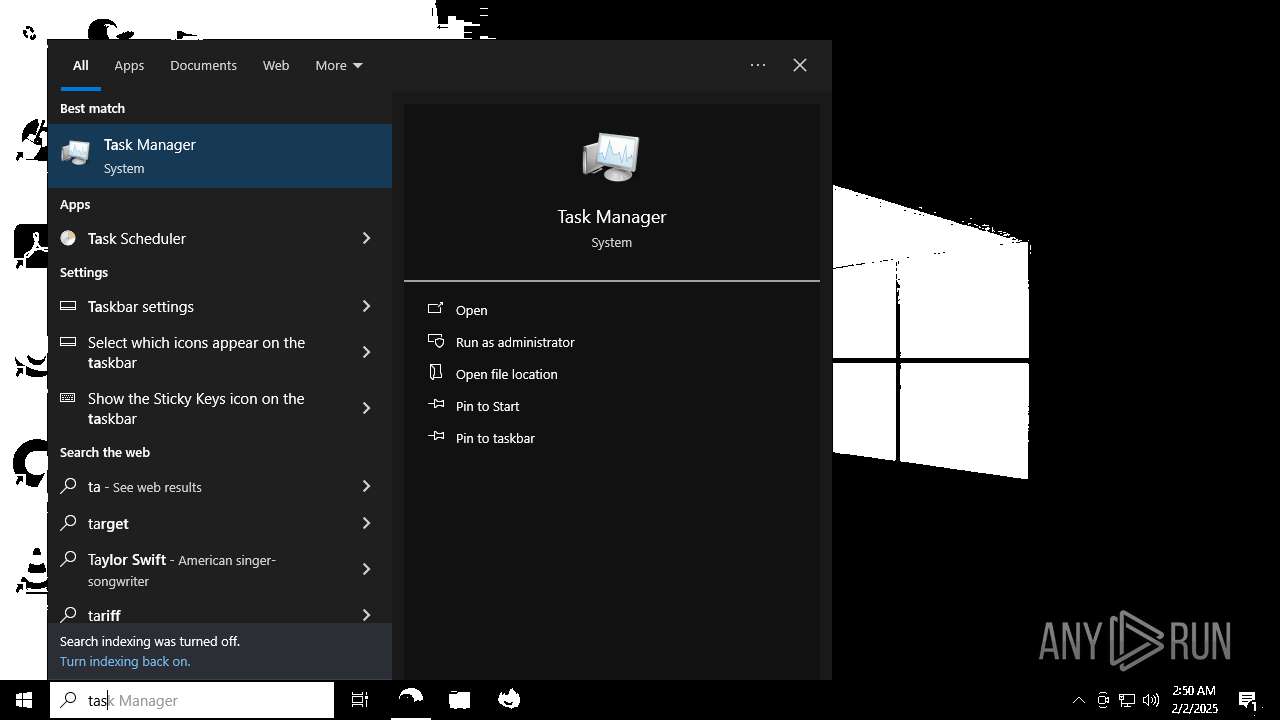The image size is (1280, 720).
Task: Switch to the Web tab
Action: (x=276, y=65)
